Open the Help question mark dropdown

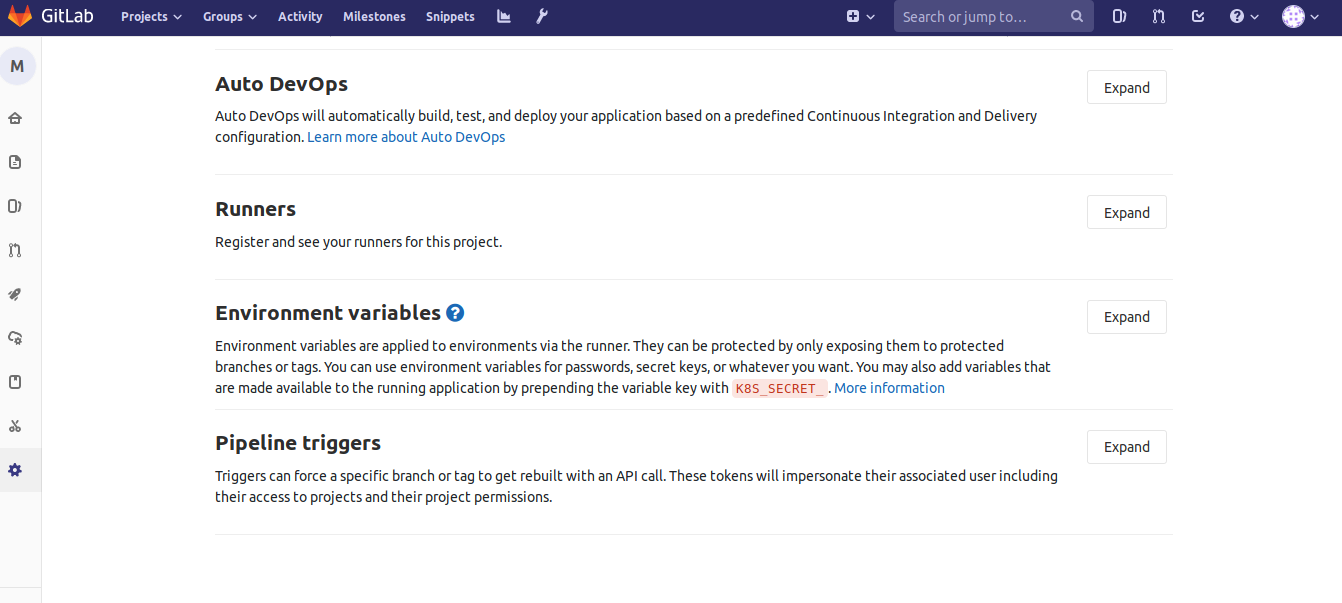(x=1244, y=16)
